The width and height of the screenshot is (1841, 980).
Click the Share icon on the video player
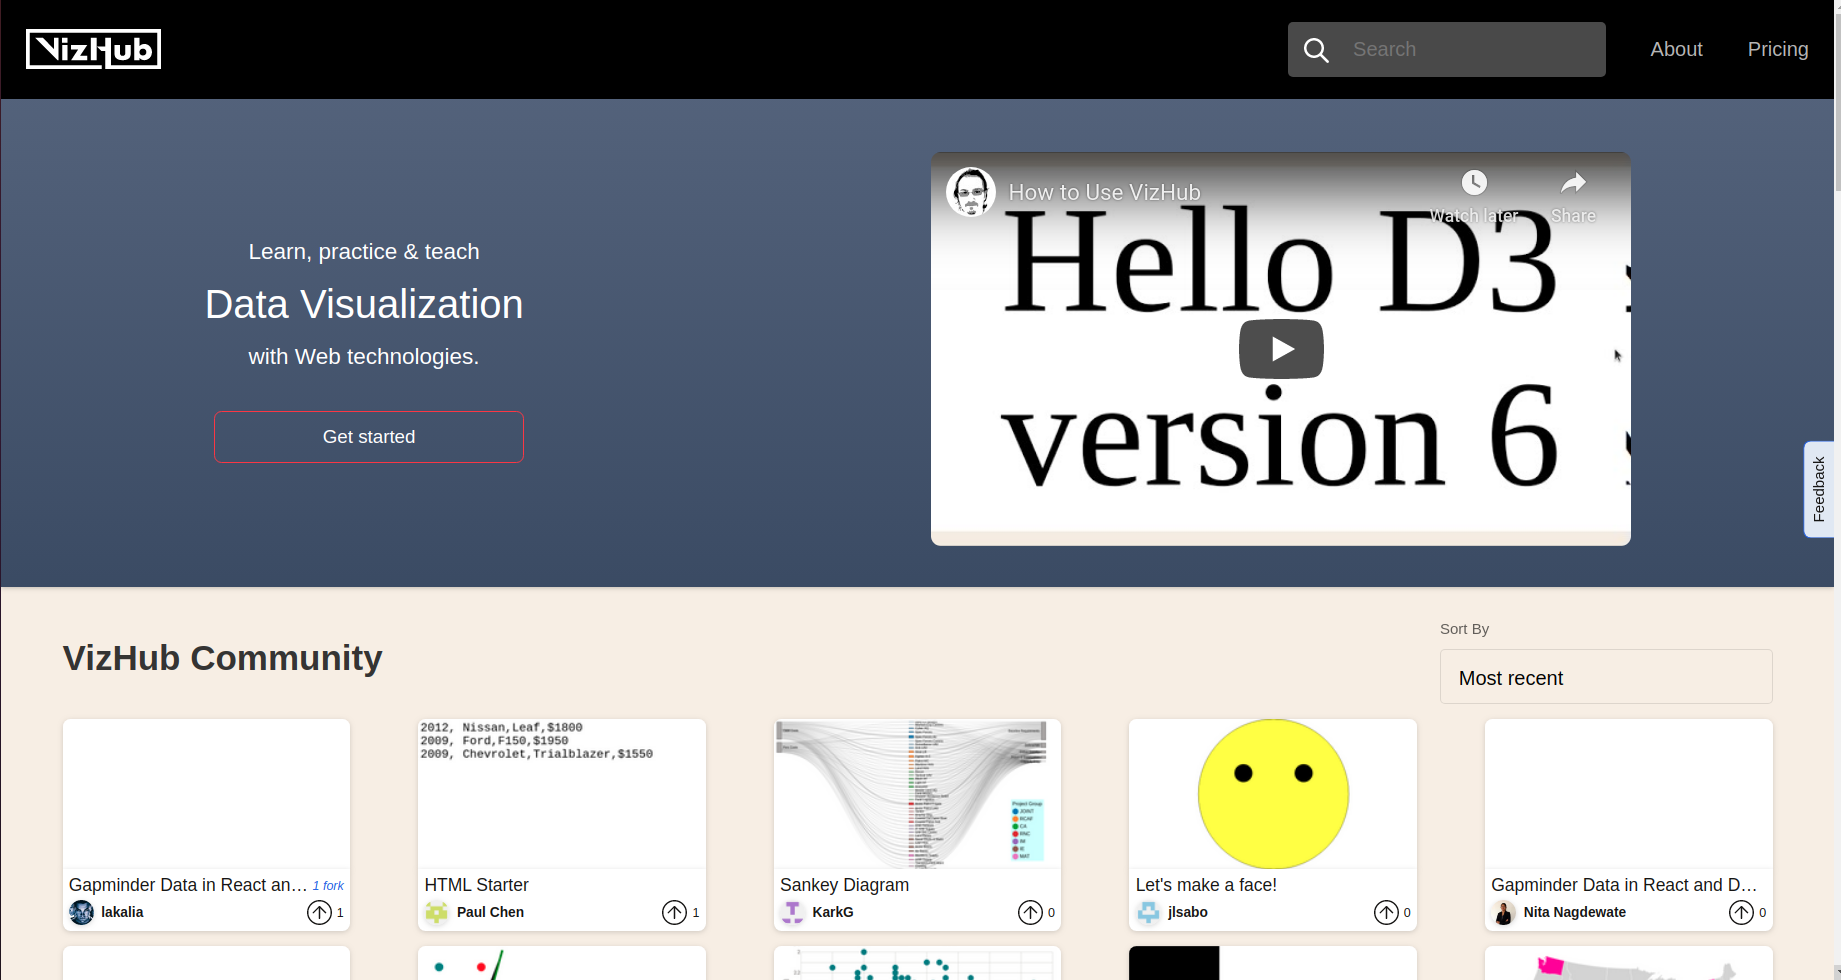coord(1572,183)
